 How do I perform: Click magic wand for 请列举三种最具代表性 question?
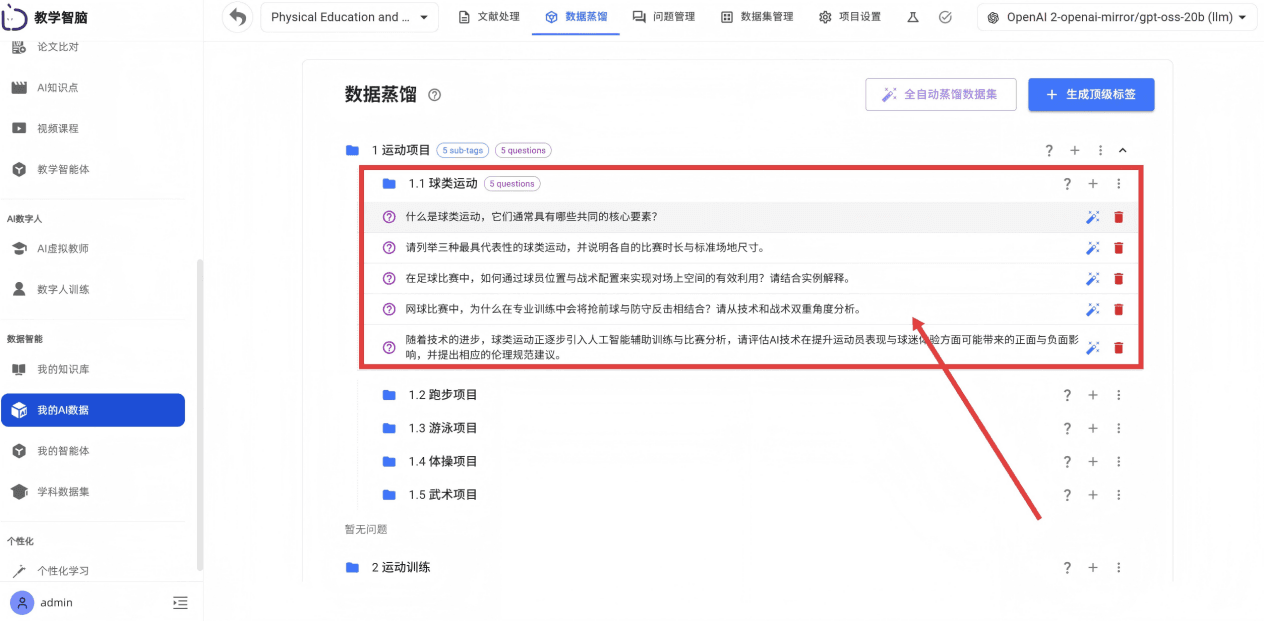pos(1093,248)
